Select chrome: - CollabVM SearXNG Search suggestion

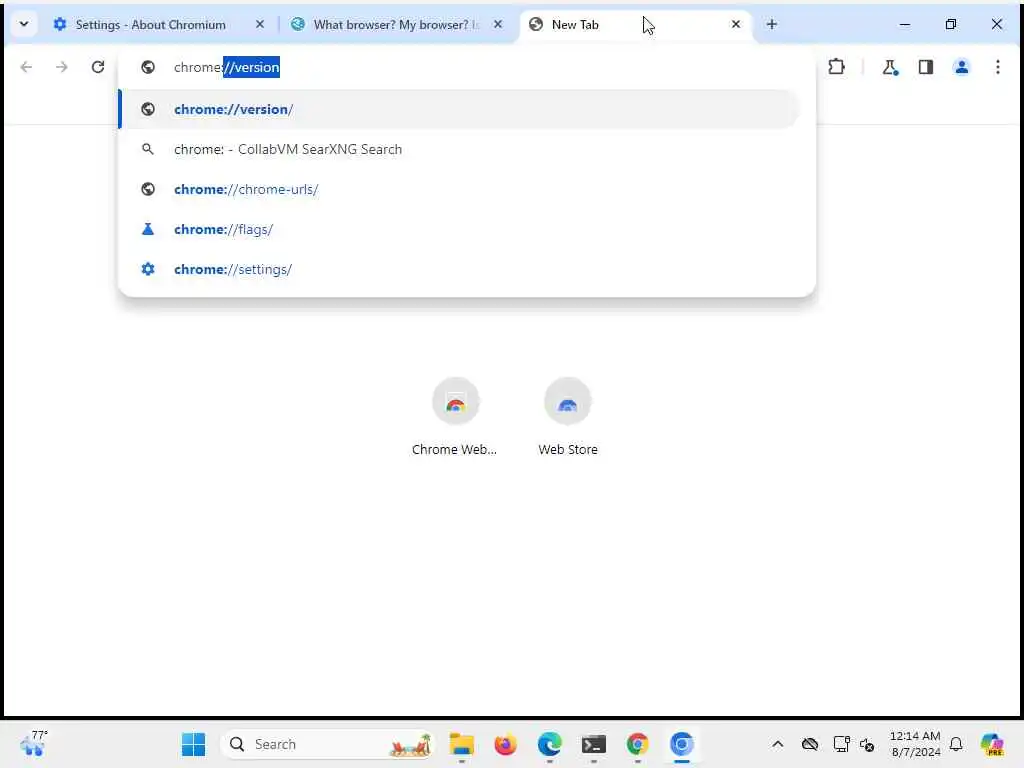[x=460, y=150]
